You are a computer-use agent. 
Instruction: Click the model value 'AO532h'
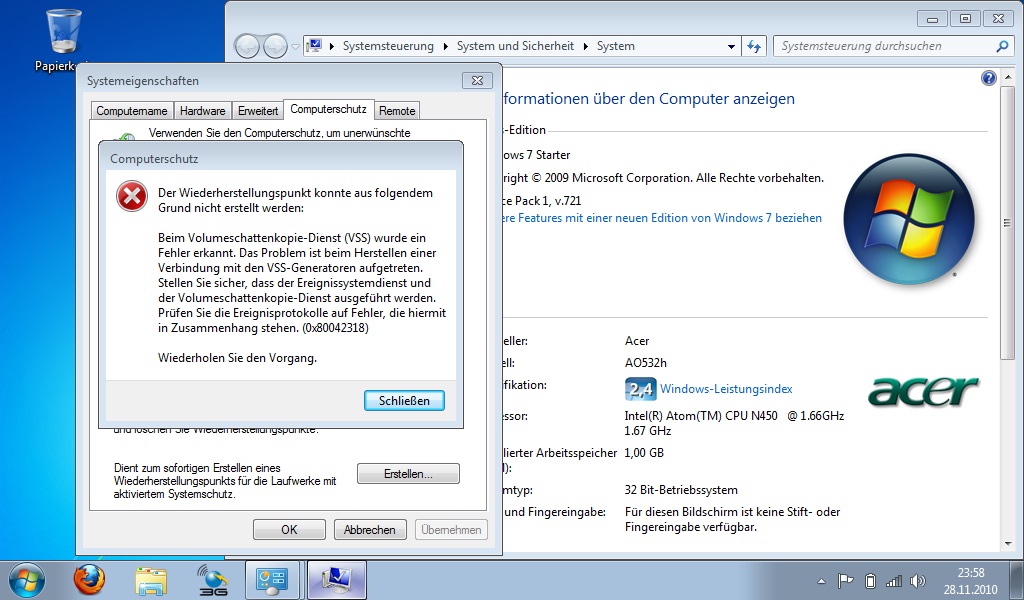pos(646,363)
